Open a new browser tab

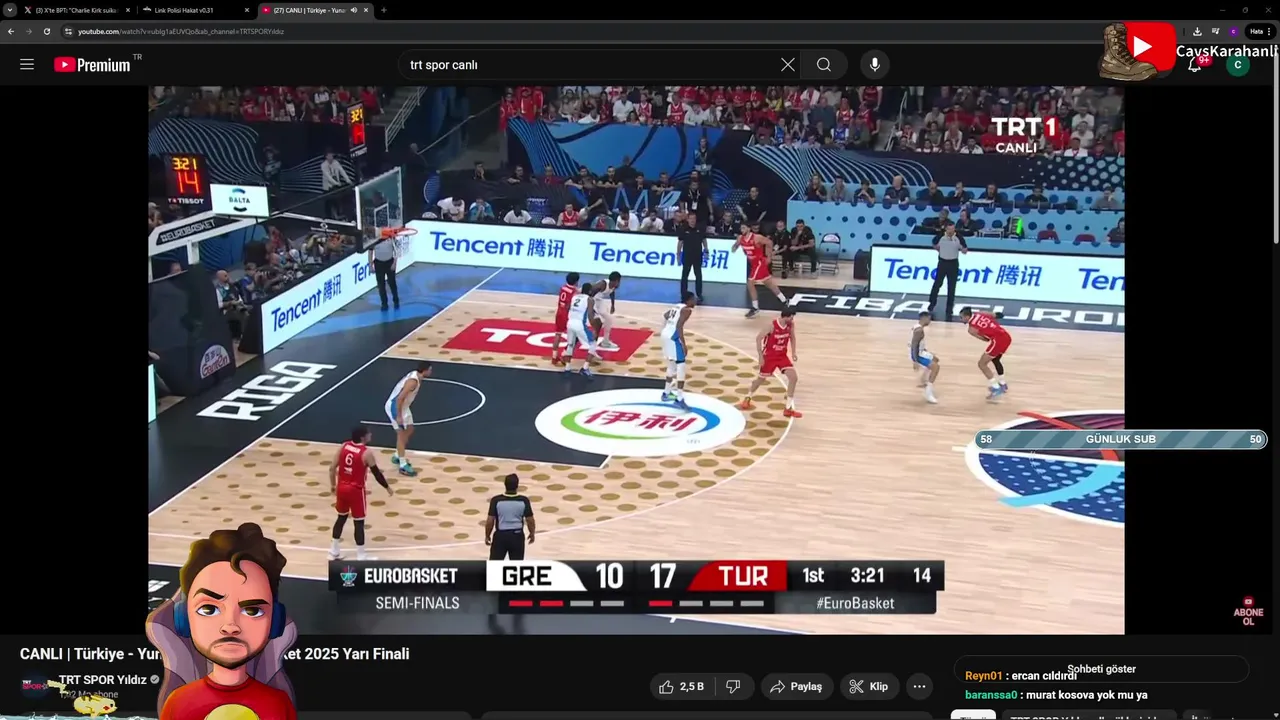point(383,10)
